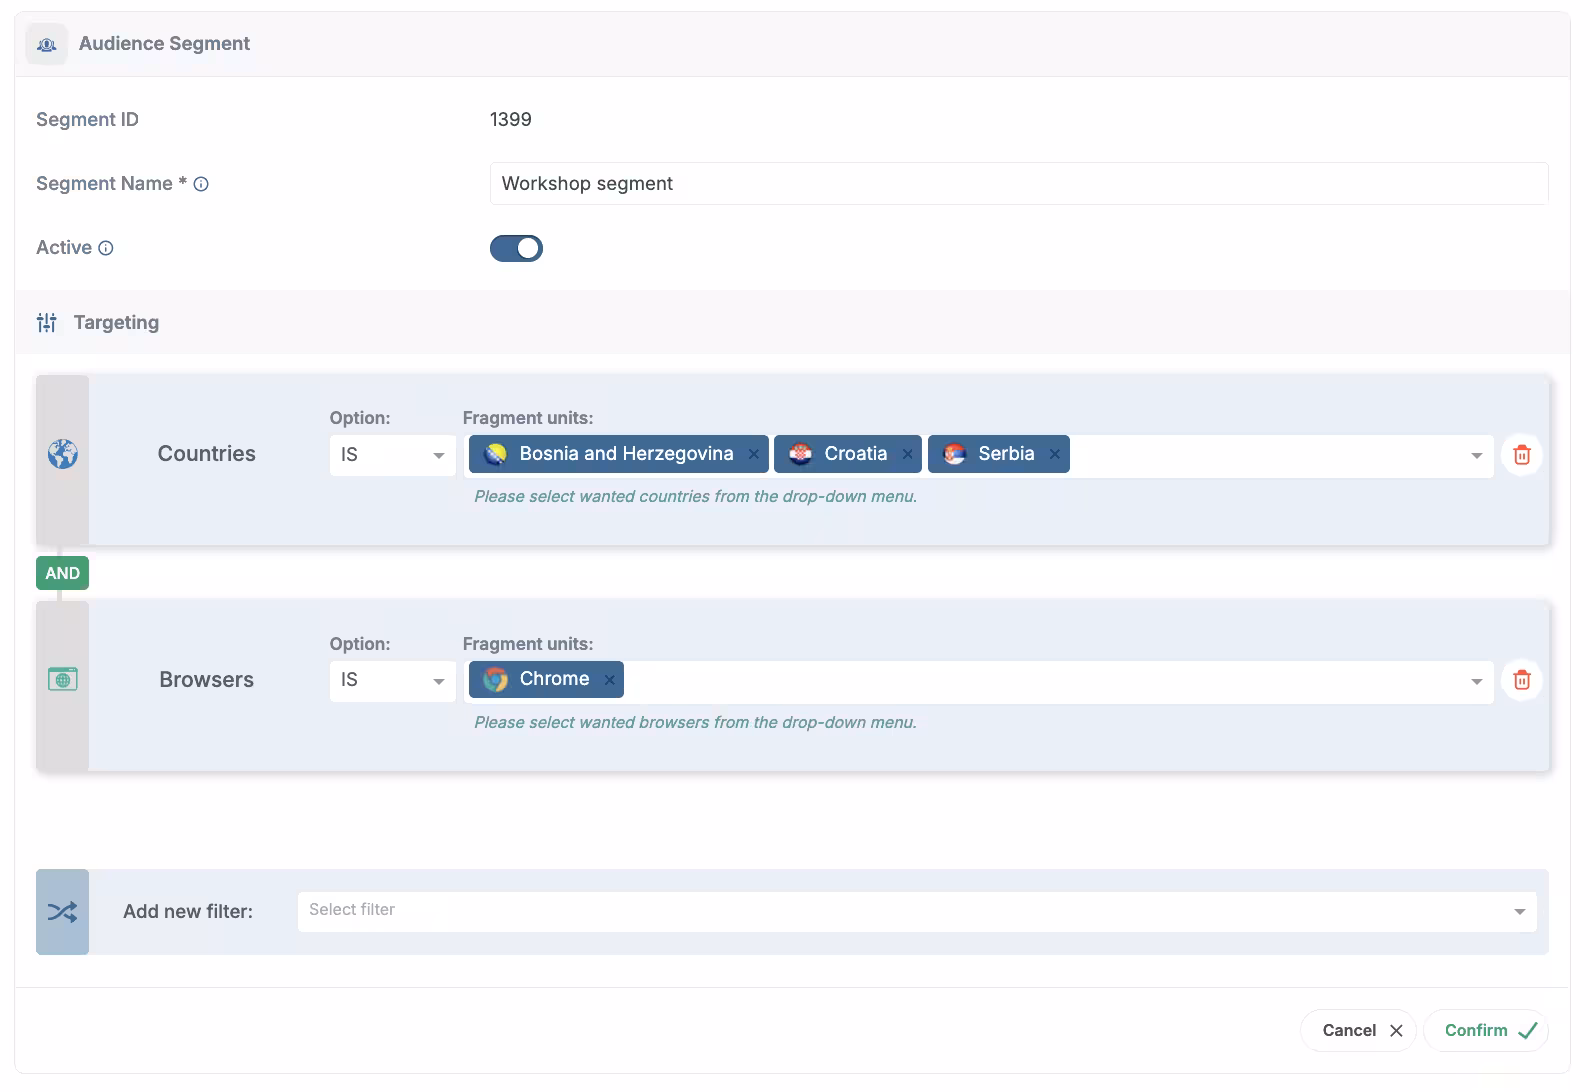Remove the Chrome browser tag
1590x1092 pixels.
[609, 680]
